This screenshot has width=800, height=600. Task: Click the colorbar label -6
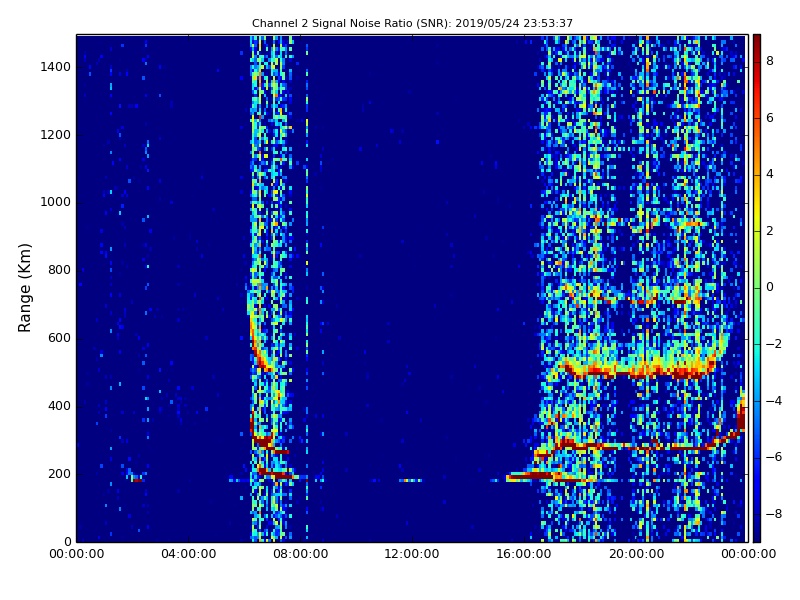pos(772,457)
